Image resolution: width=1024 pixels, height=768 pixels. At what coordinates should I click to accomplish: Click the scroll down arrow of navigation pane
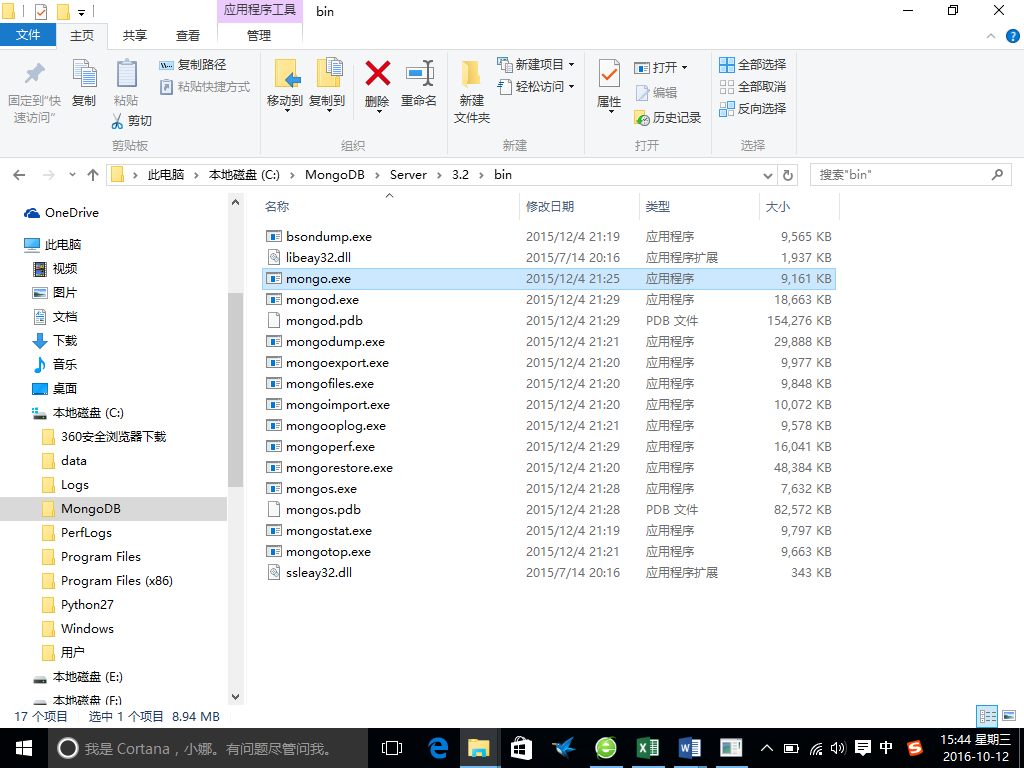pos(235,697)
